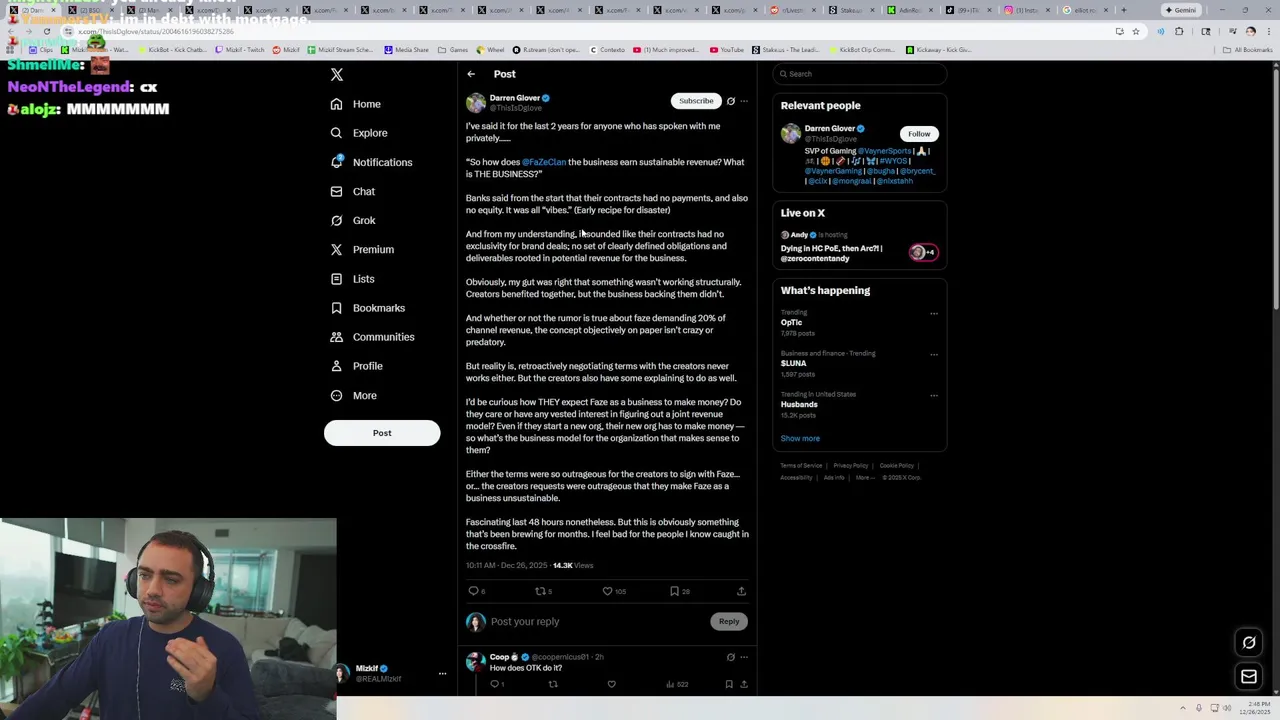Open Premium in the sidebar
The height and width of the screenshot is (720, 1280).
(362, 249)
